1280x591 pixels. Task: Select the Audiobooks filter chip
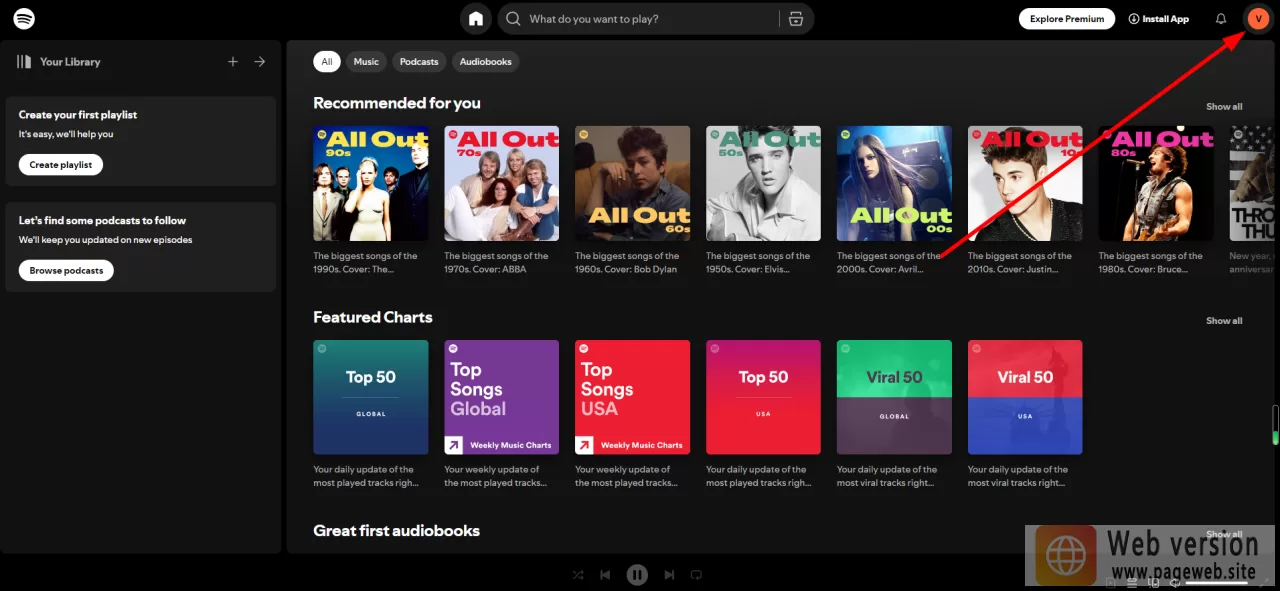486,62
